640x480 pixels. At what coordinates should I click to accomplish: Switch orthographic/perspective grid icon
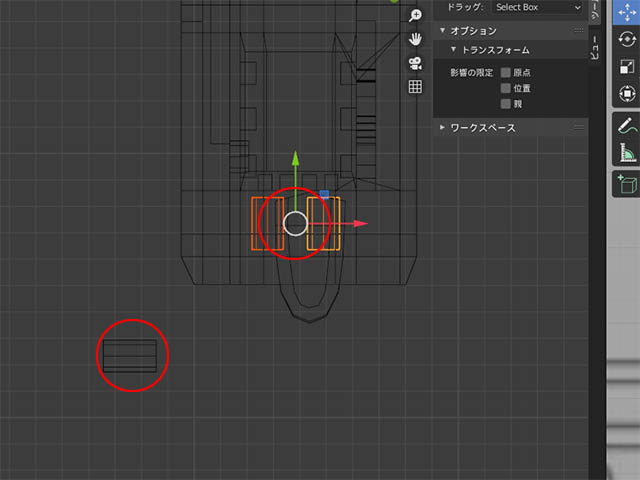click(x=415, y=87)
